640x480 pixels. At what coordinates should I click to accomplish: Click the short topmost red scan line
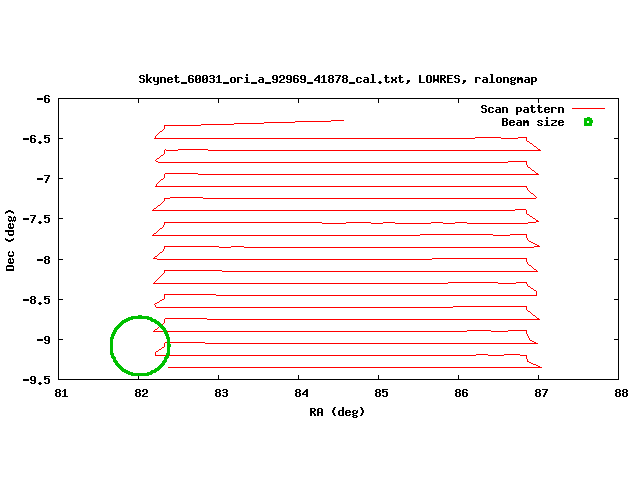pos(253,123)
